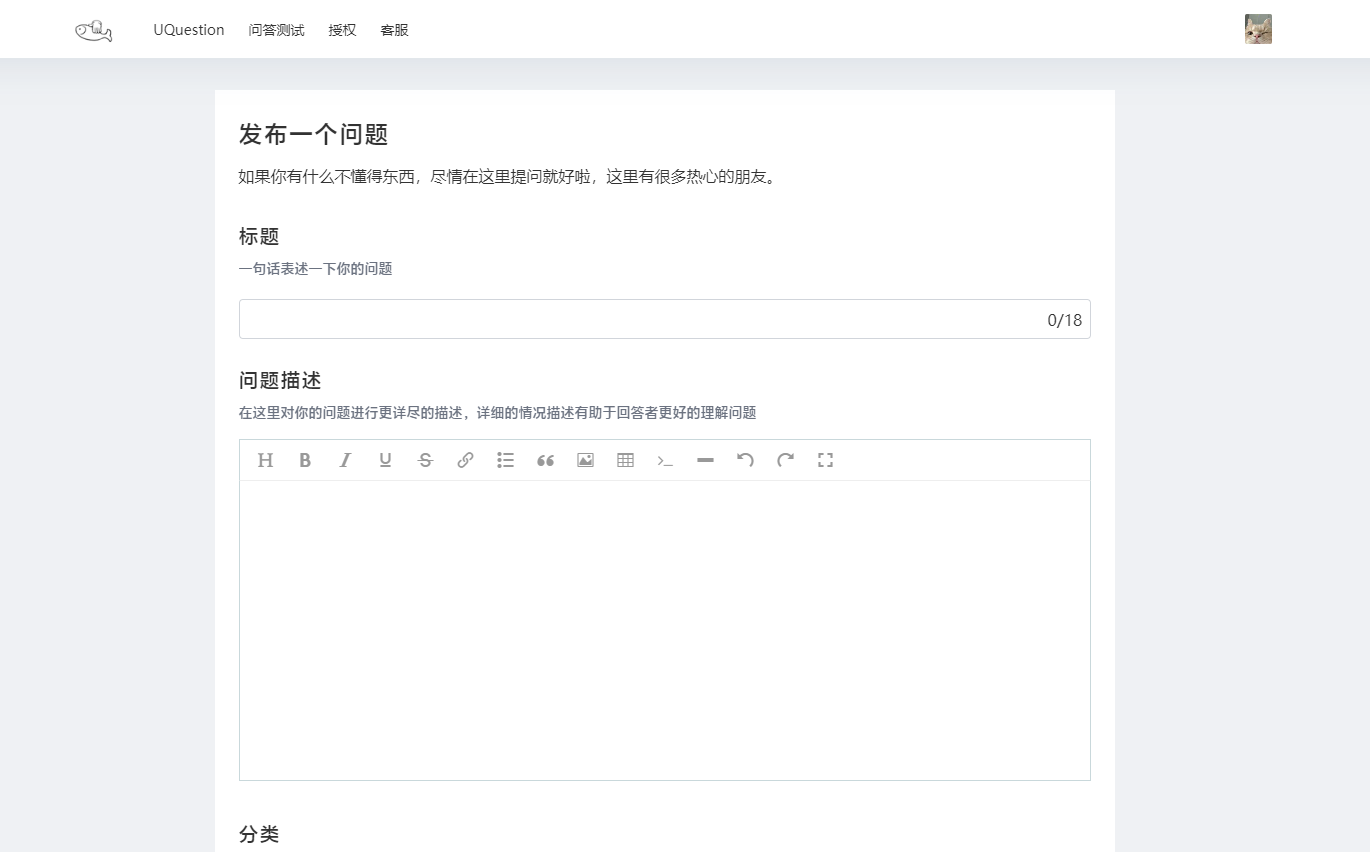
Task: Apply heading formatting in the editor
Action: [x=265, y=460]
